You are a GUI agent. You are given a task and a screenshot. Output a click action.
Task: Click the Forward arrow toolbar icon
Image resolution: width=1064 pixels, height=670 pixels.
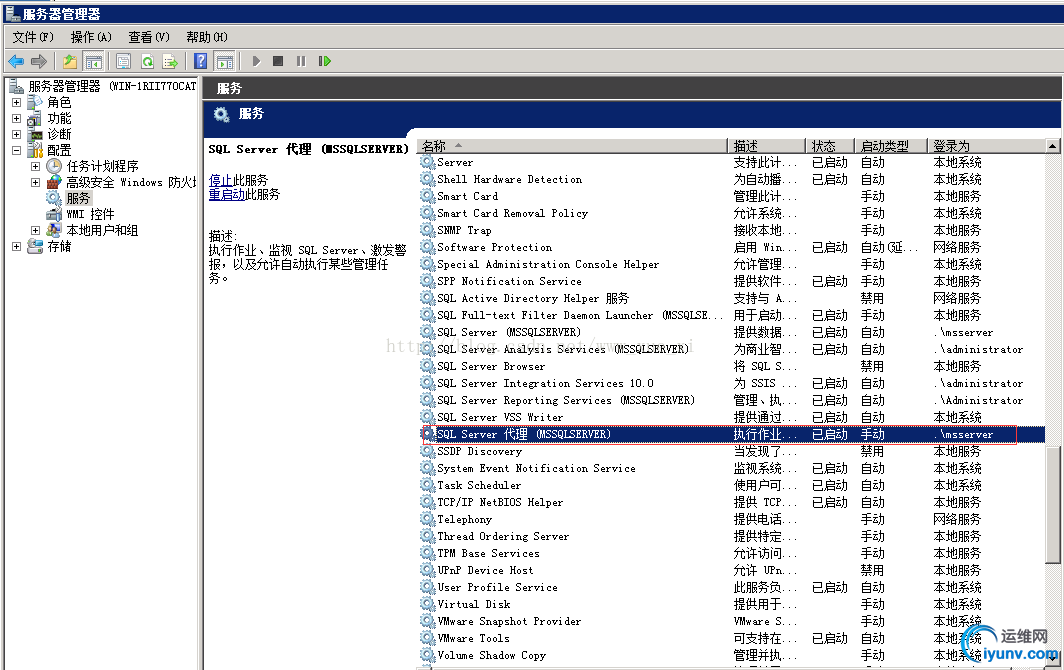click(39, 62)
